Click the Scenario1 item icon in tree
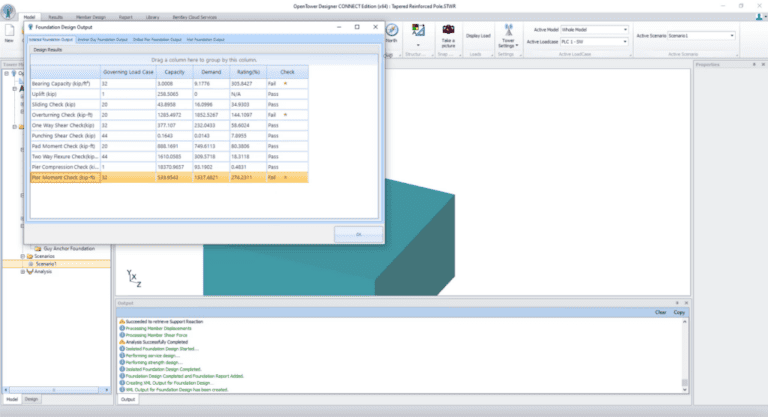 (x=31, y=264)
